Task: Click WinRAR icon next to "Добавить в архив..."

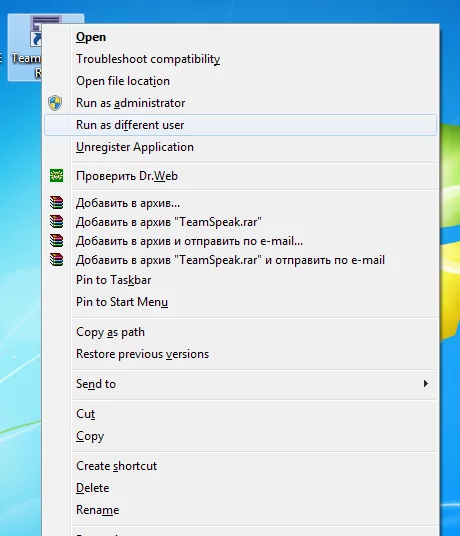Action: pyautogui.click(x=56, y=203)
